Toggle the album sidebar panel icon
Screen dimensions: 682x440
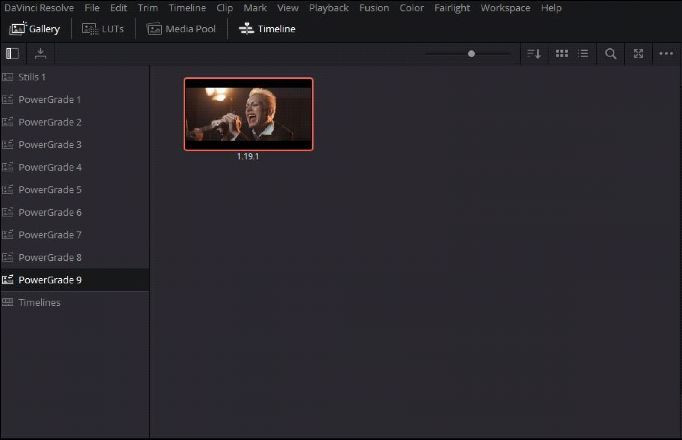click(x=12, y=54)
